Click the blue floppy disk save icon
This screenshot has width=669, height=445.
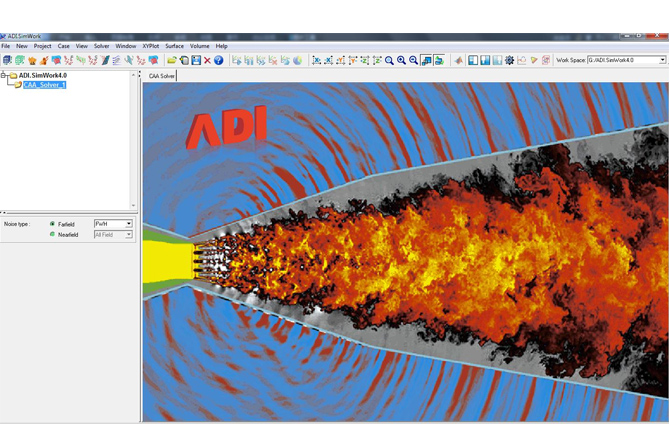pos(196,60)
